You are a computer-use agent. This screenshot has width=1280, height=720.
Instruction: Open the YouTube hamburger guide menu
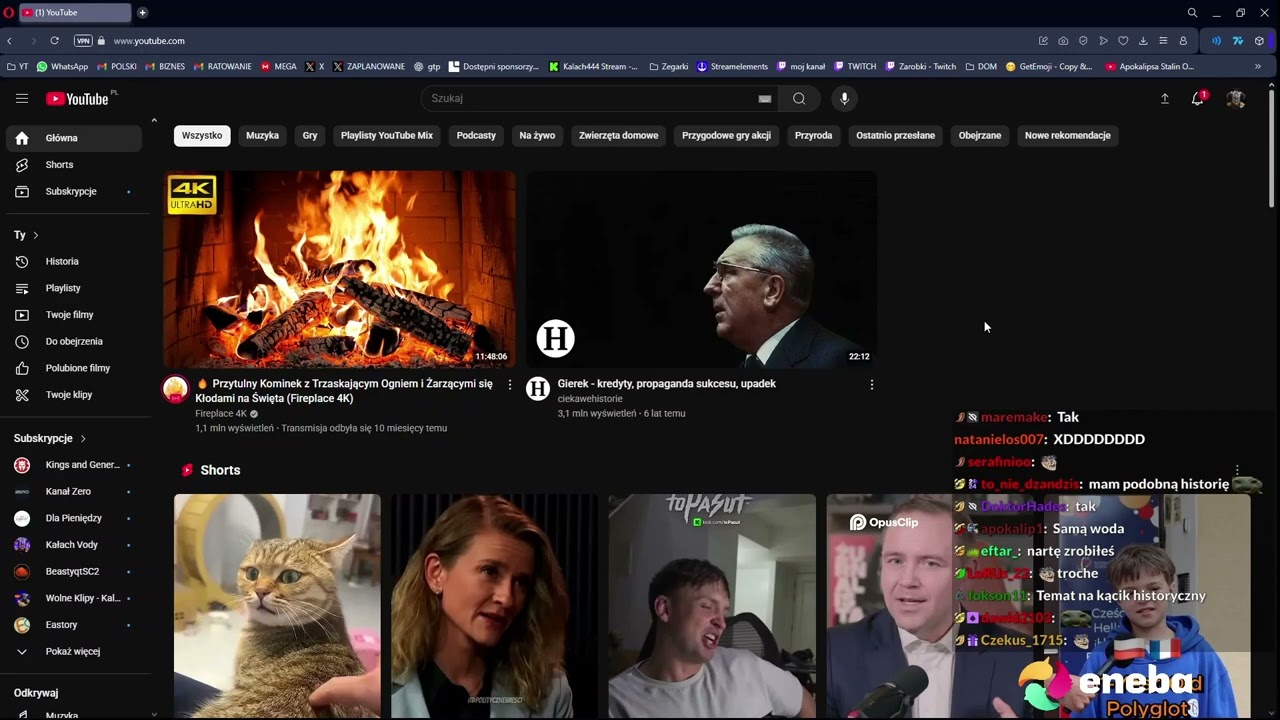(x=22, y=98)
